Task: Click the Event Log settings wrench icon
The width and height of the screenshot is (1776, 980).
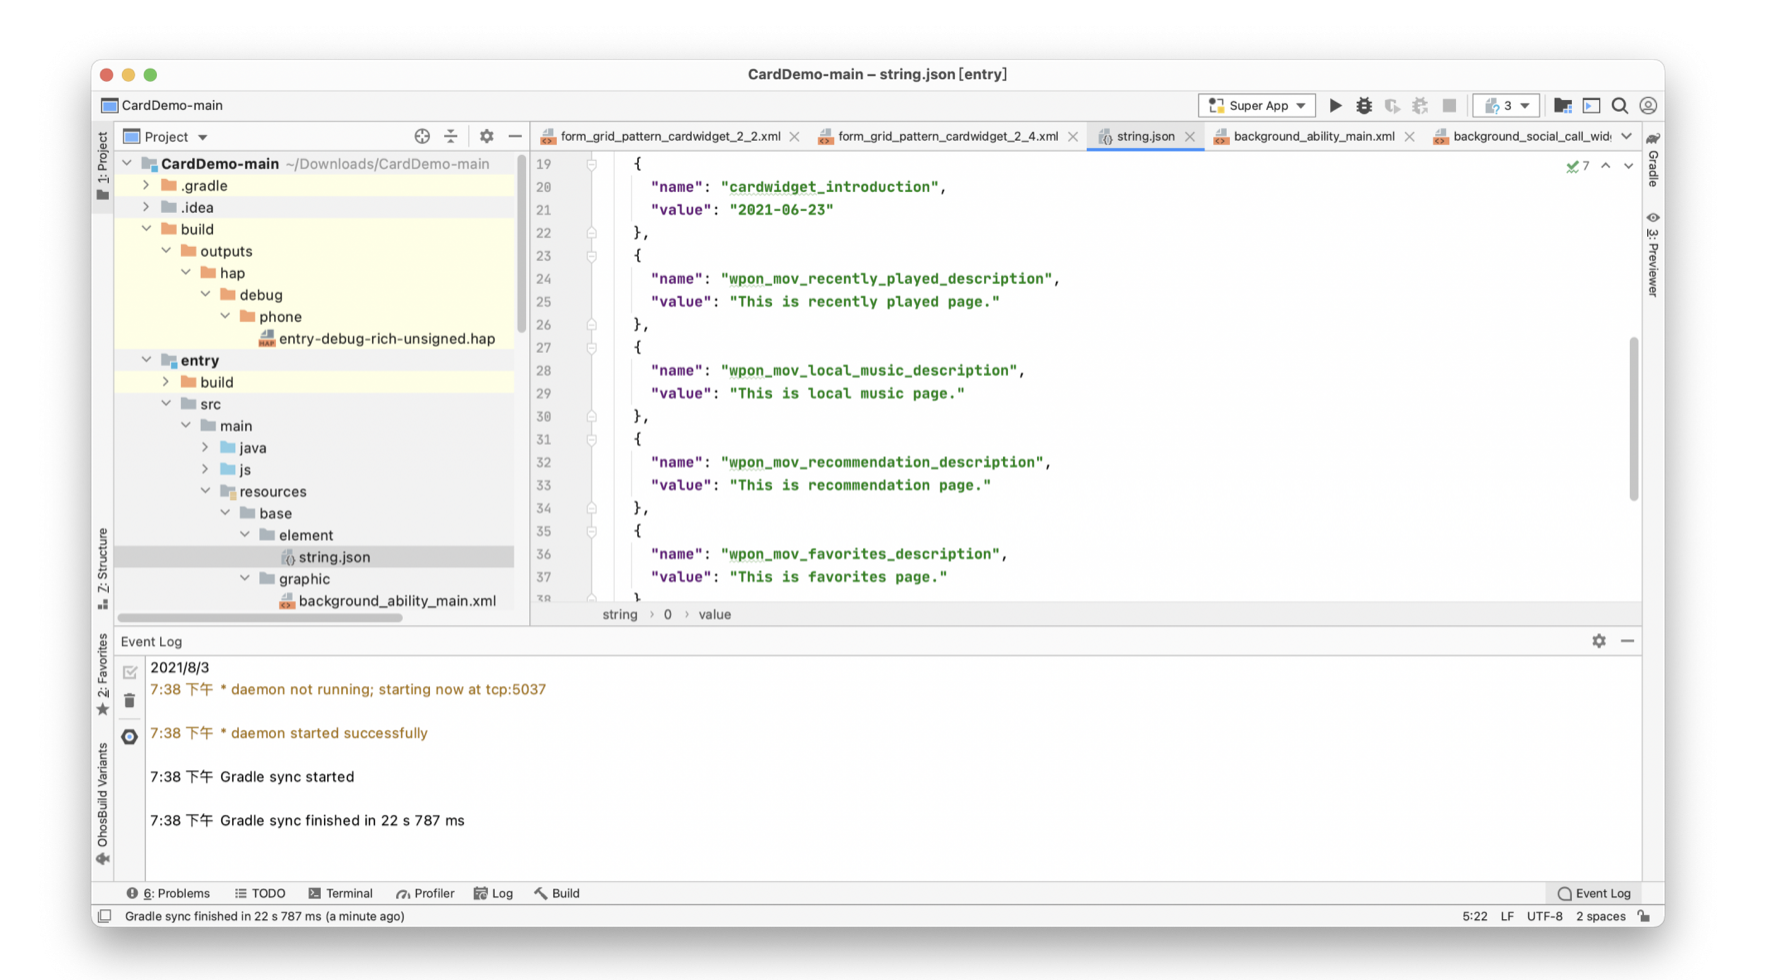Action: pyautogui.click(x=129, y=736)
